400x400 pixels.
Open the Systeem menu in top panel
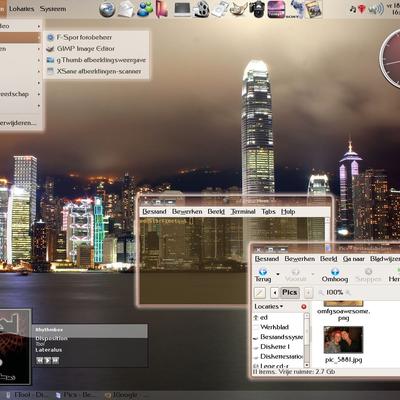[x=53, y=9]
